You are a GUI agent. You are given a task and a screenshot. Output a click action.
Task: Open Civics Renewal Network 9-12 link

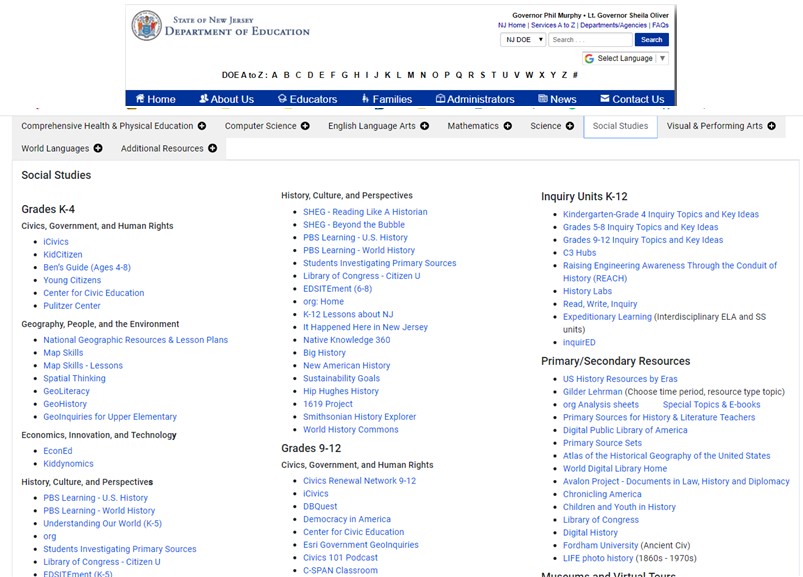(360, 481)
